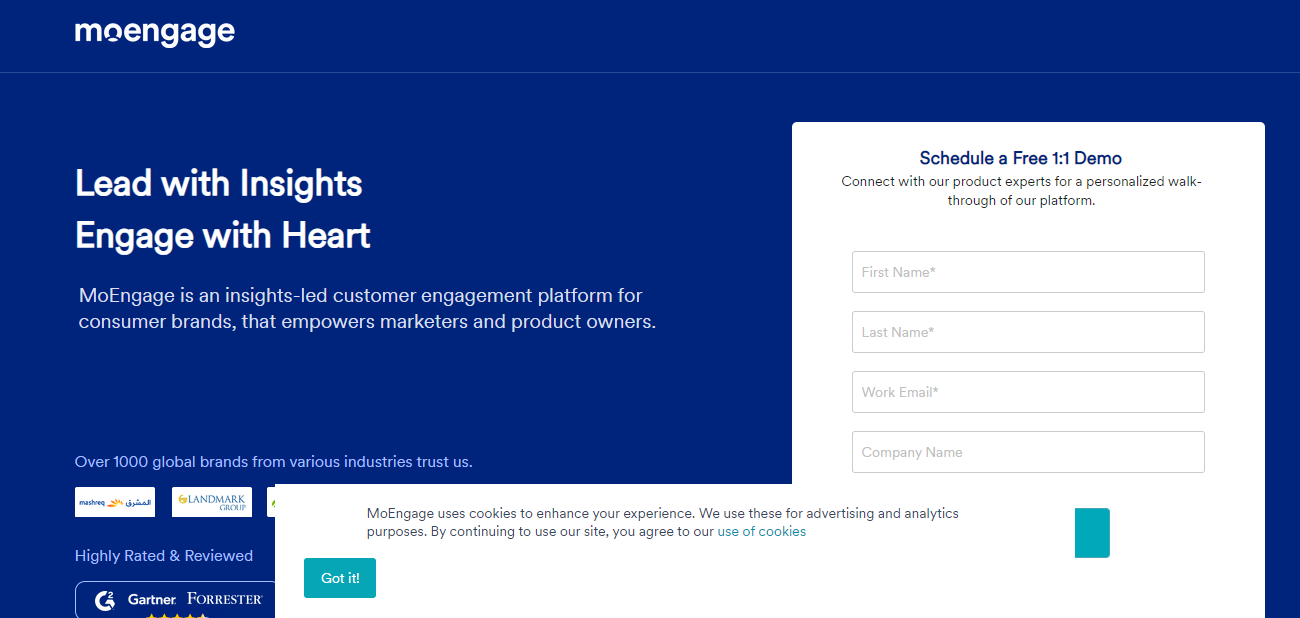
Task: Click the teal submit button on form
Action: click(1092, 533)
